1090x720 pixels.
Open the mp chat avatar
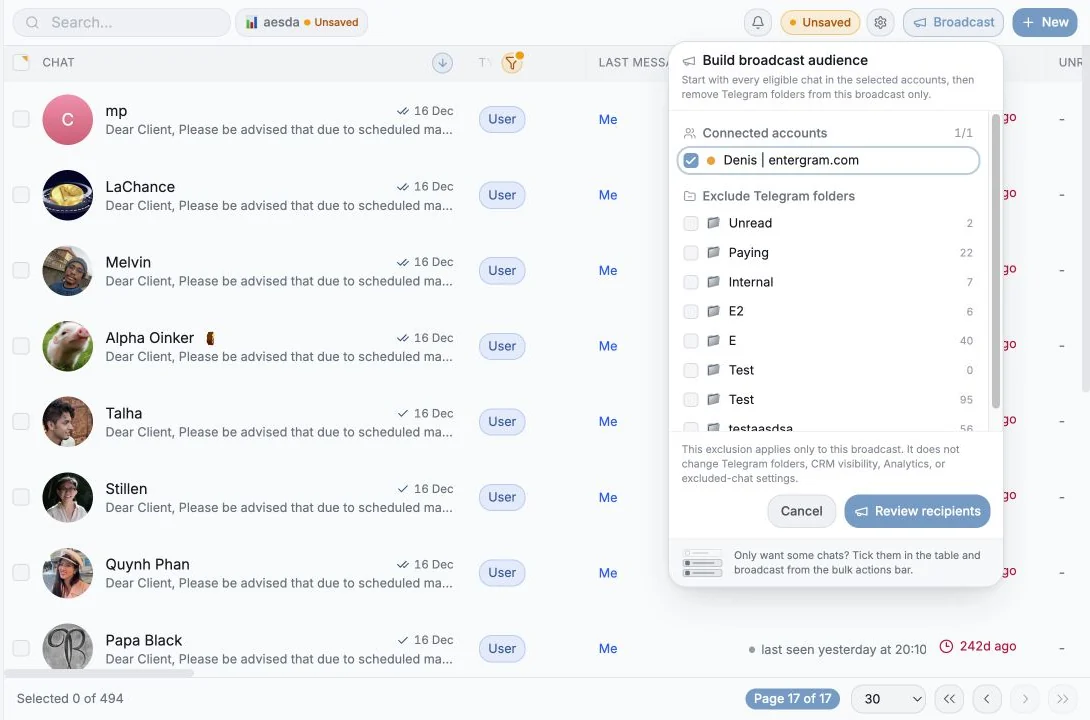click(67, 120)
